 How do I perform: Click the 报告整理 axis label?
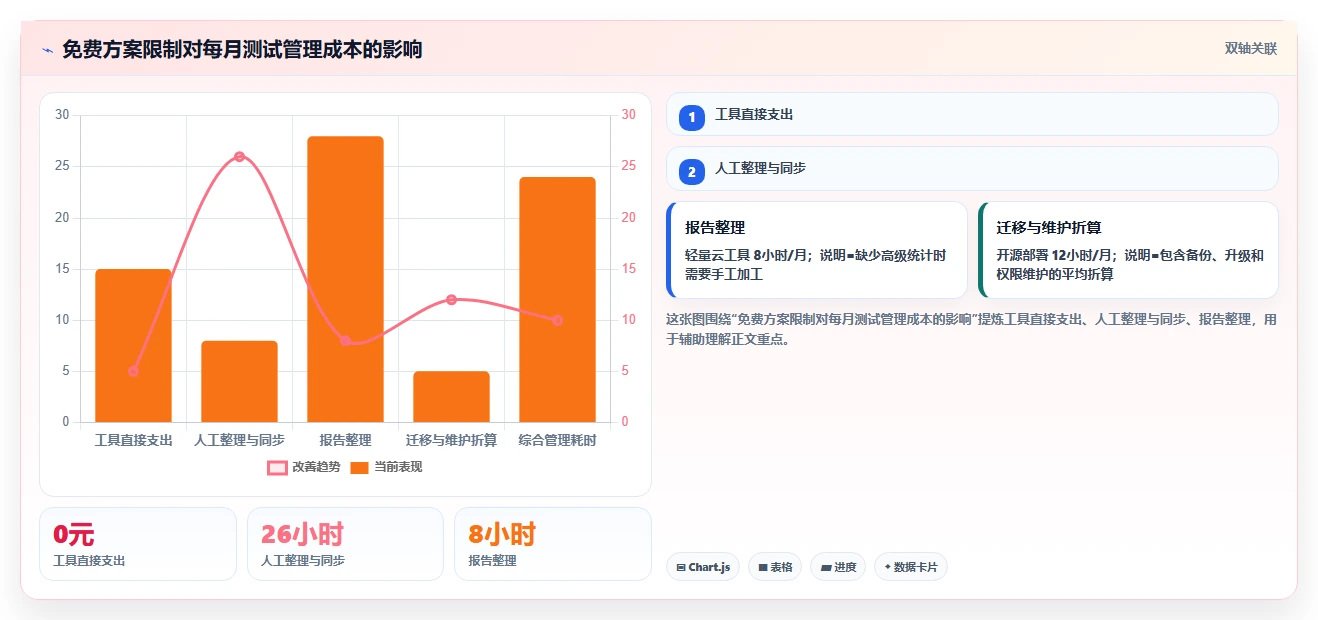345,440
